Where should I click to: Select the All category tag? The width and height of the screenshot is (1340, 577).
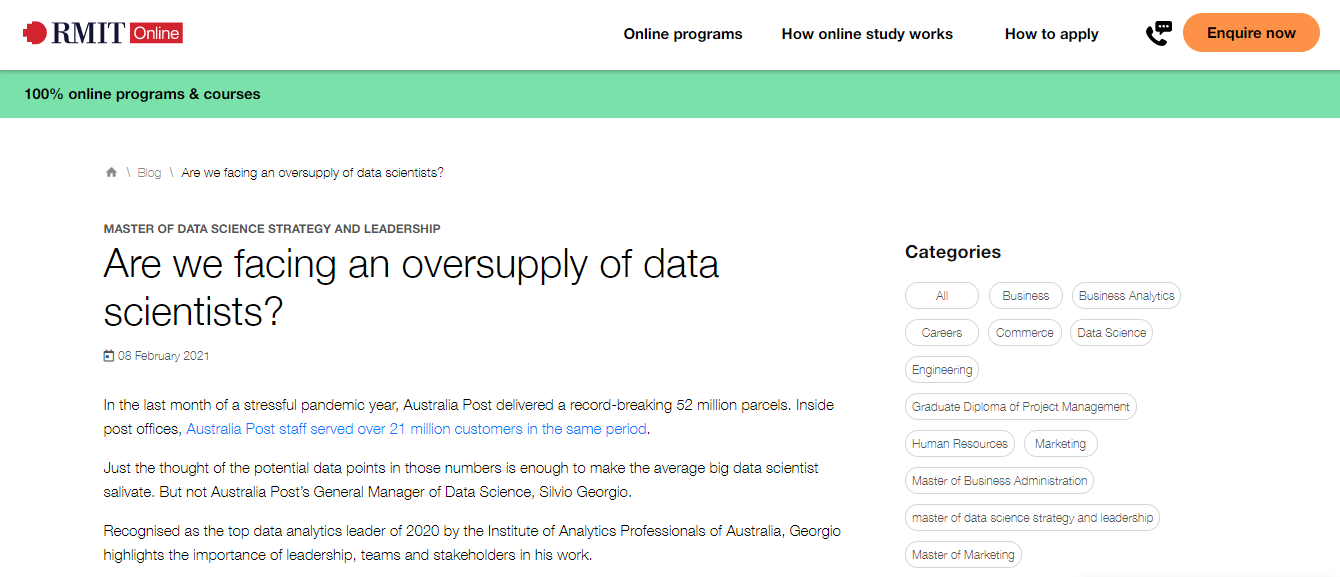pyautogui.click(x=942, y=296)
